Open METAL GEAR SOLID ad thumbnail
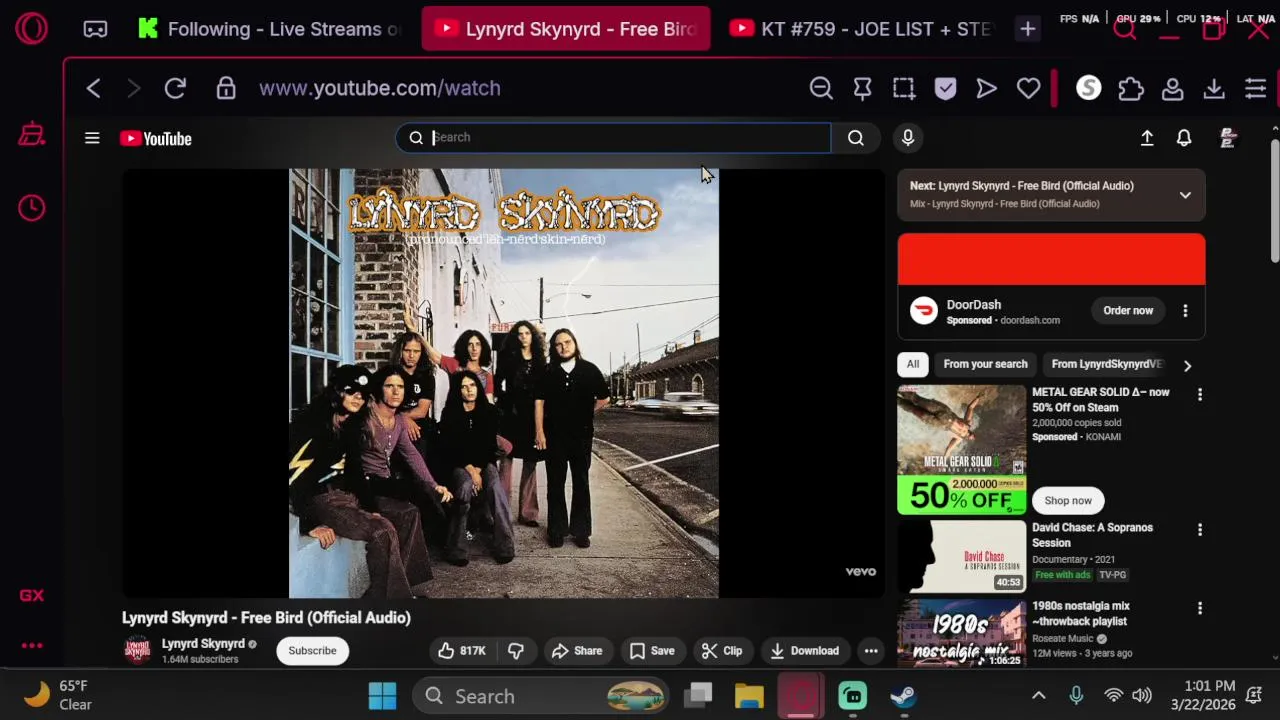1280x720 pixels. 962,450
